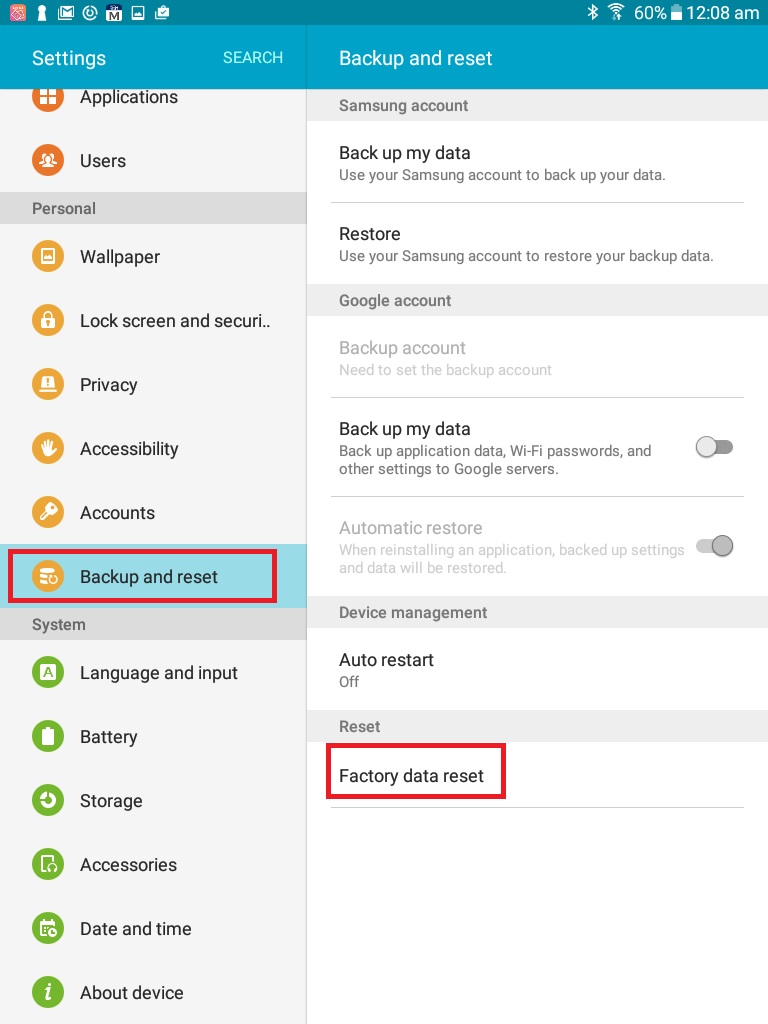
Task: Select Backup and reset in sidebar
Action: pyautogui.click(x=153, y=576)
